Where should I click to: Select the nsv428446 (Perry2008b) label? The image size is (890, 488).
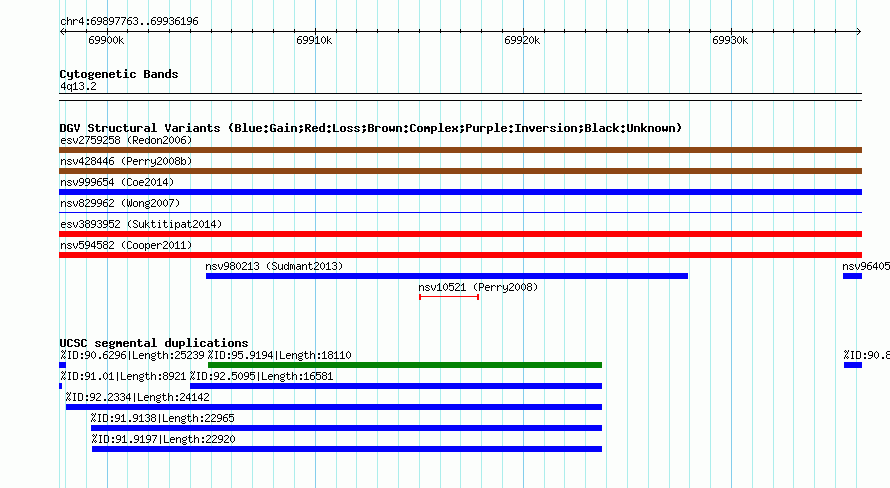[x=126, y=161]
